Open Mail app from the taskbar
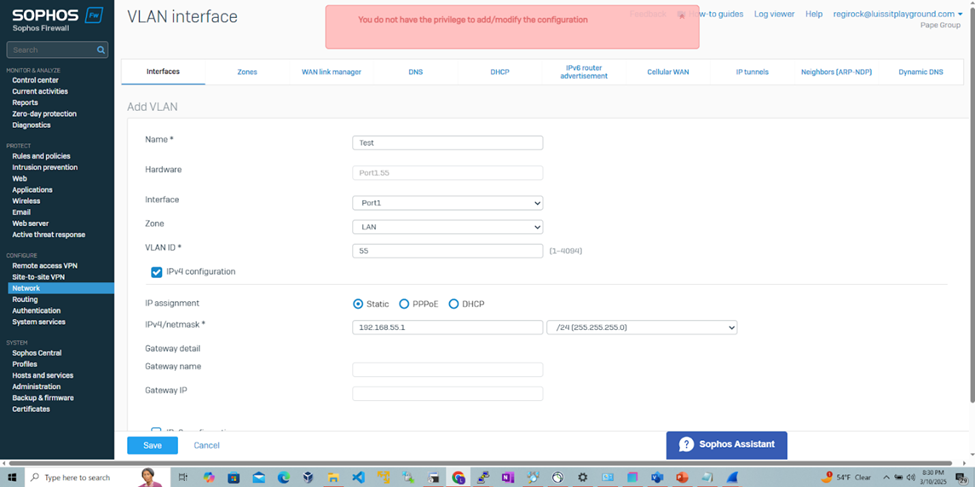The height and width of the screenshot is (487, 975). [x=259, y=477]
